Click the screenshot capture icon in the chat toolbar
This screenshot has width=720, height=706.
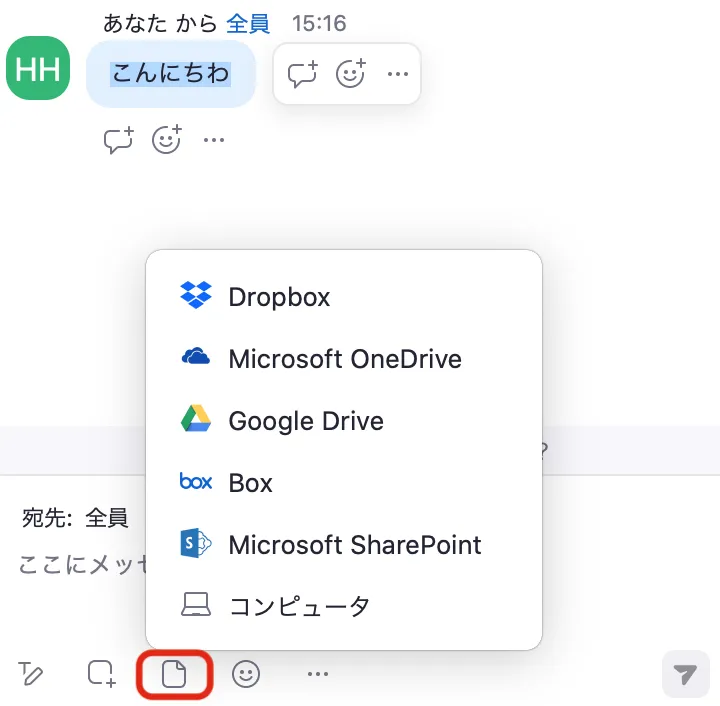click(x=101, y=674)
